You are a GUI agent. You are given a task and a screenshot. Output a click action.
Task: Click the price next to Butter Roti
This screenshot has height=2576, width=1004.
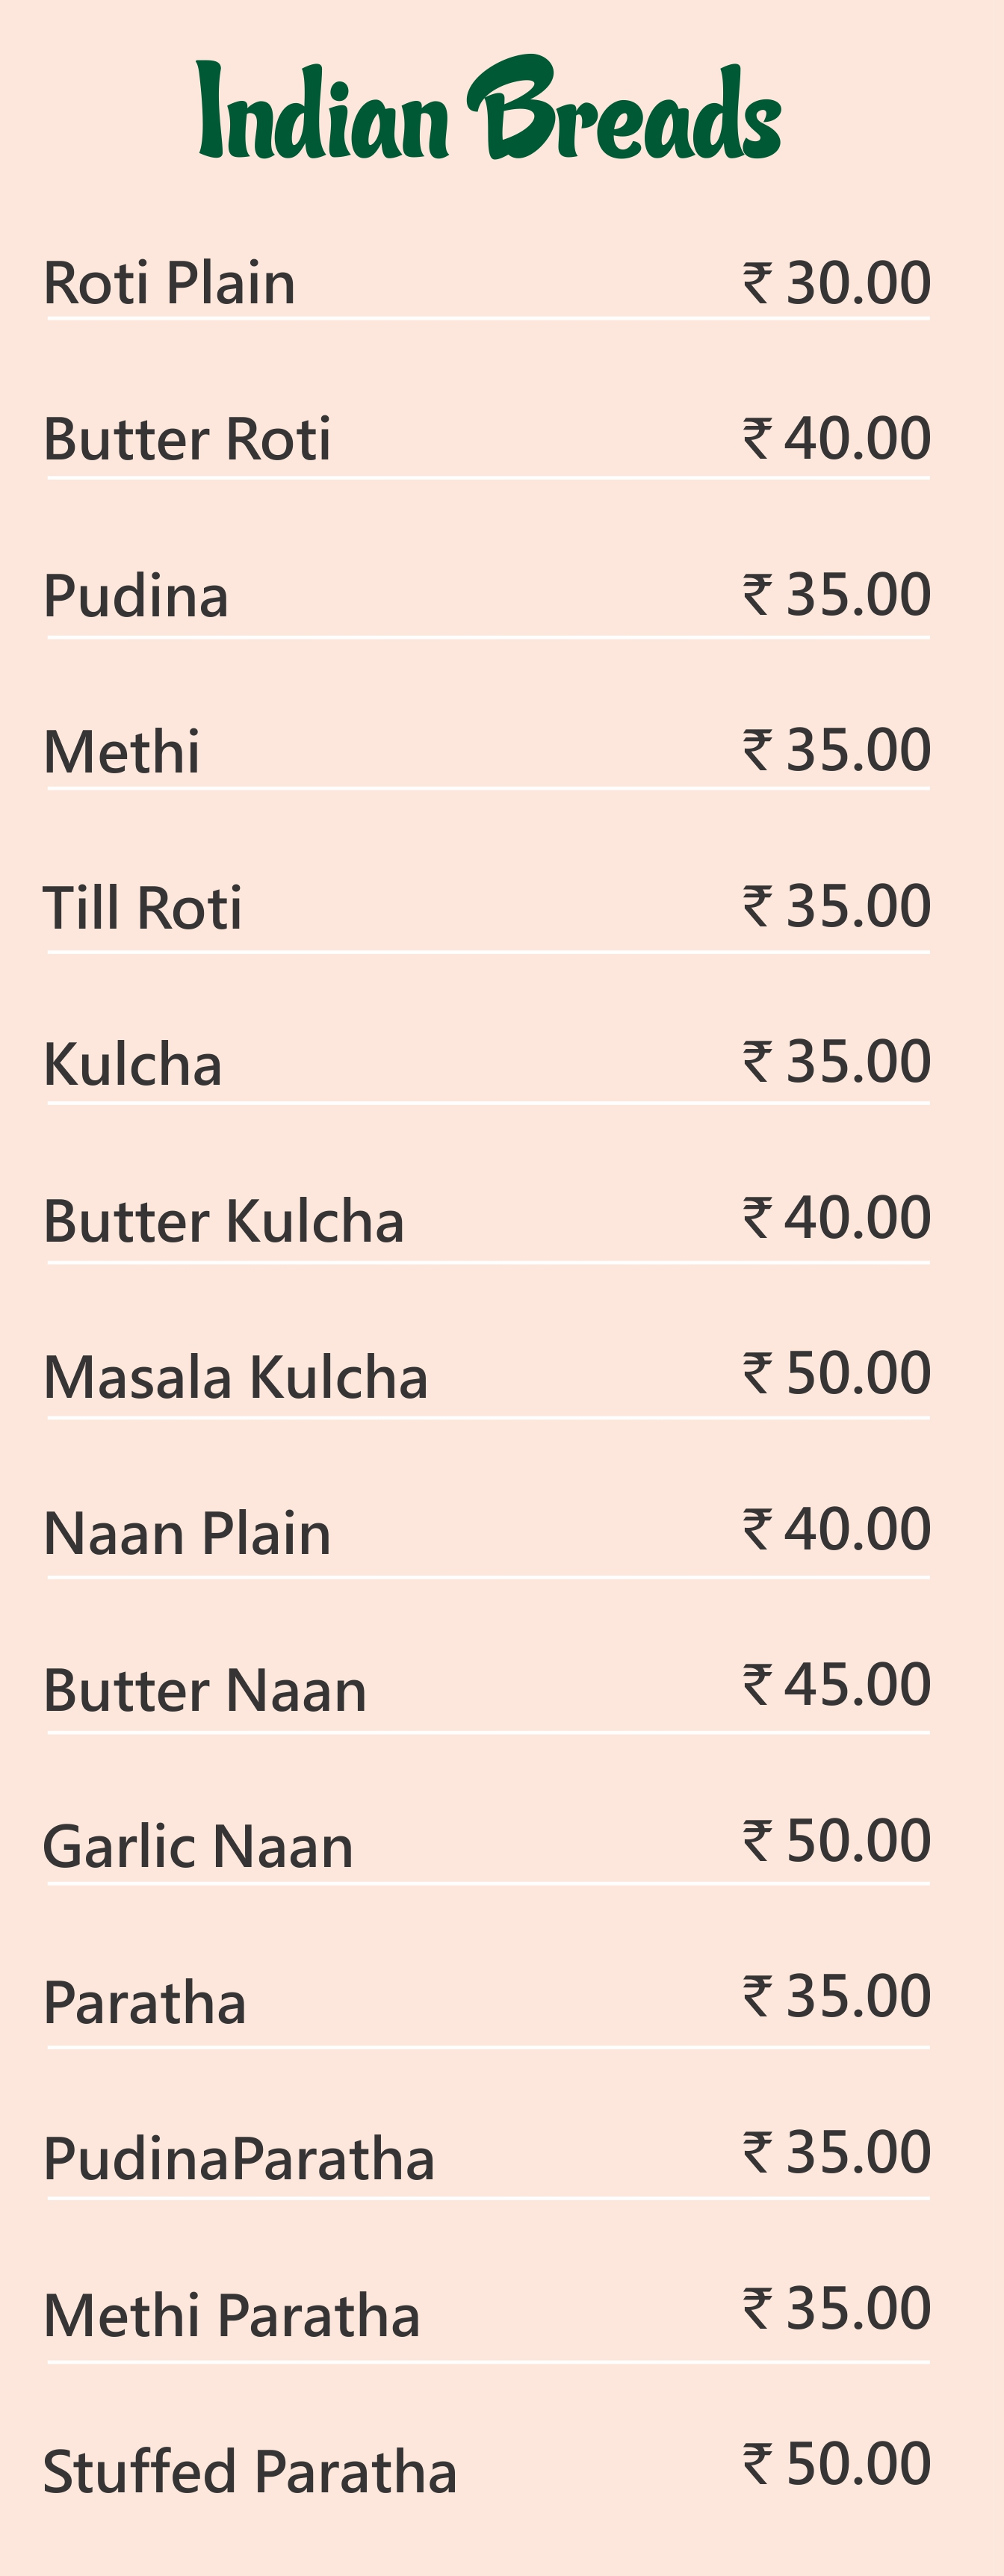[x=837, y=439]
